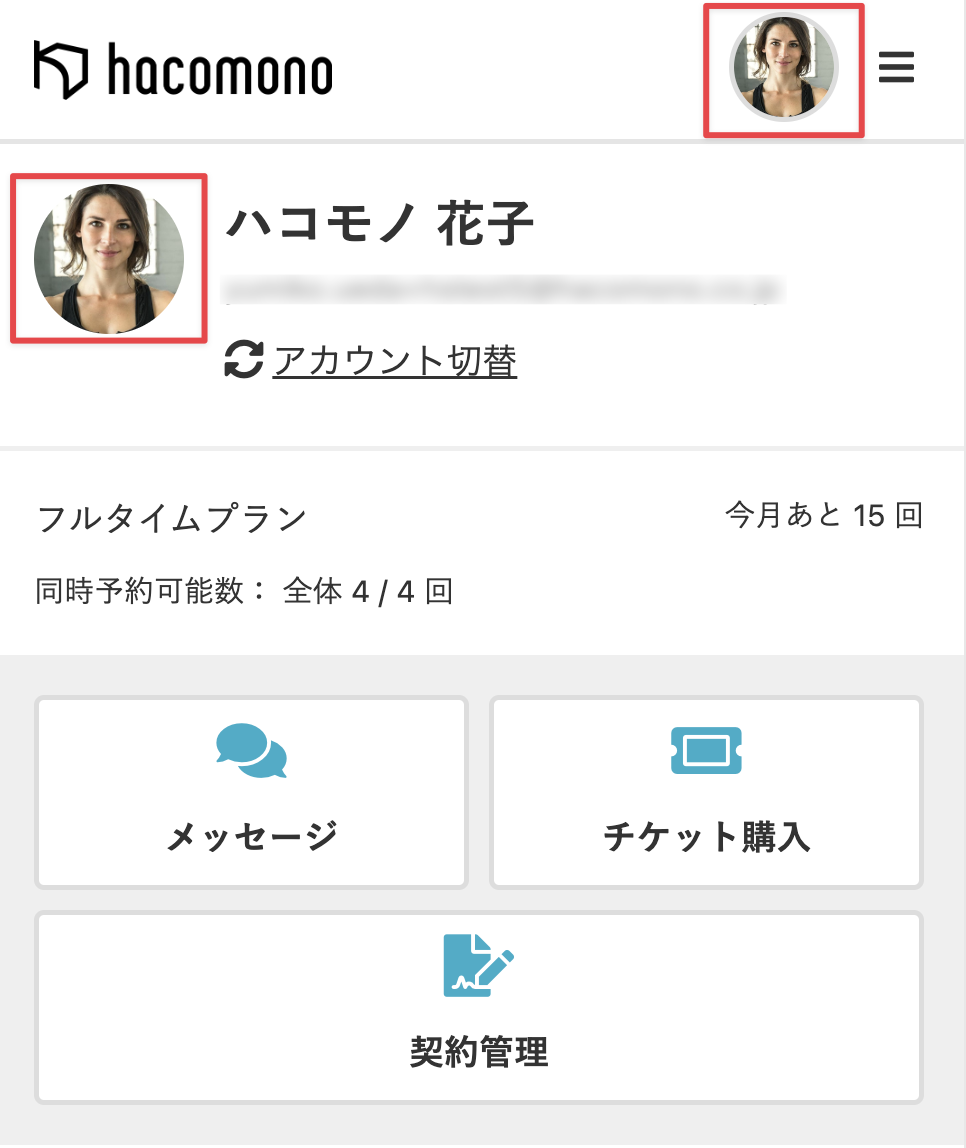Screen dimensions: 966x1148
Task: Click the message speech bubbles icon
Action: pos(251,751)
